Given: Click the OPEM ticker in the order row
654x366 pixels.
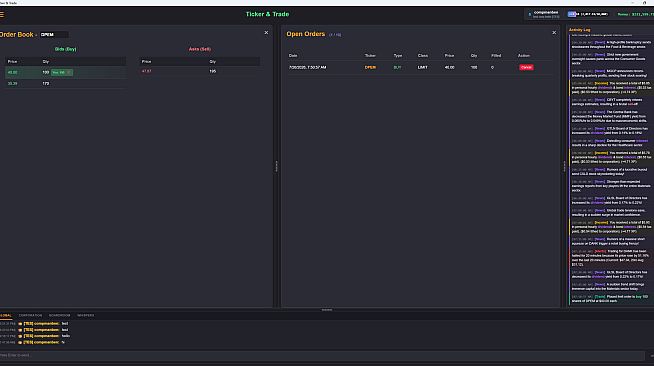Looking at the screenshot, I should click(370, 68).
